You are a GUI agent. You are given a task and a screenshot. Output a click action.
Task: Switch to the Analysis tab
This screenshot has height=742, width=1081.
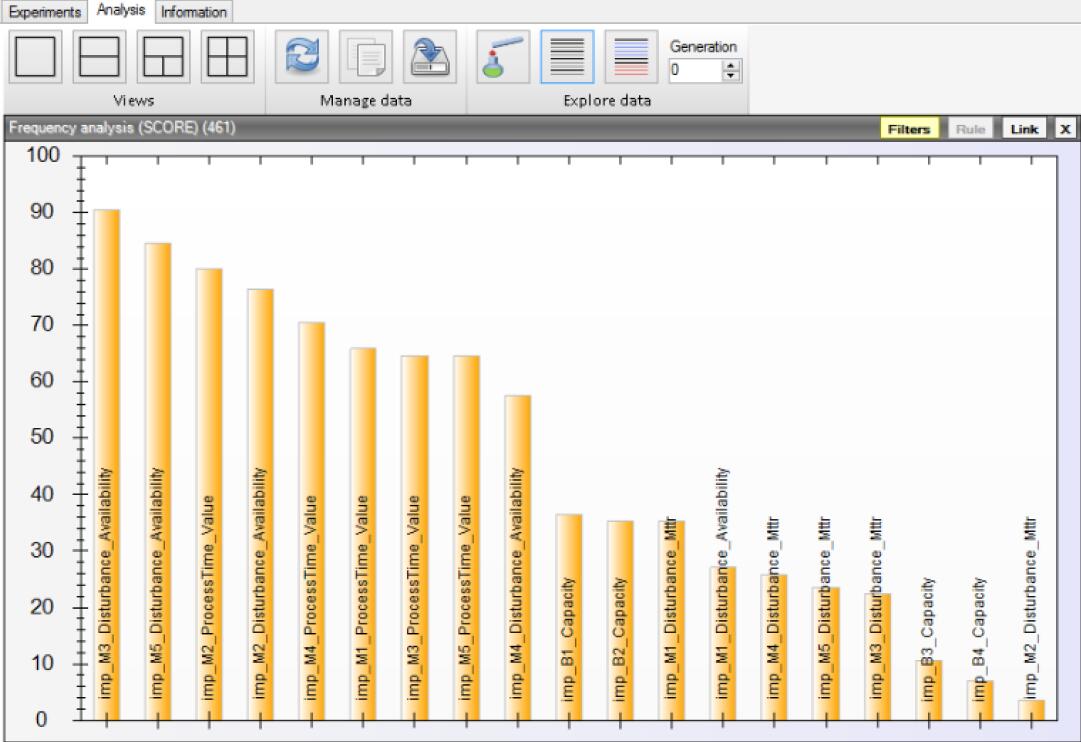121,10
